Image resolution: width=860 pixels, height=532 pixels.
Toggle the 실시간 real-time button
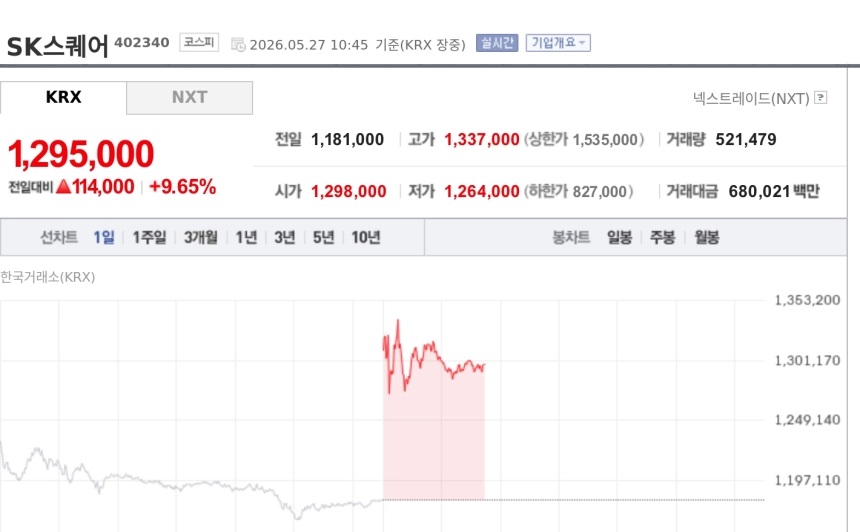(497, 43)
